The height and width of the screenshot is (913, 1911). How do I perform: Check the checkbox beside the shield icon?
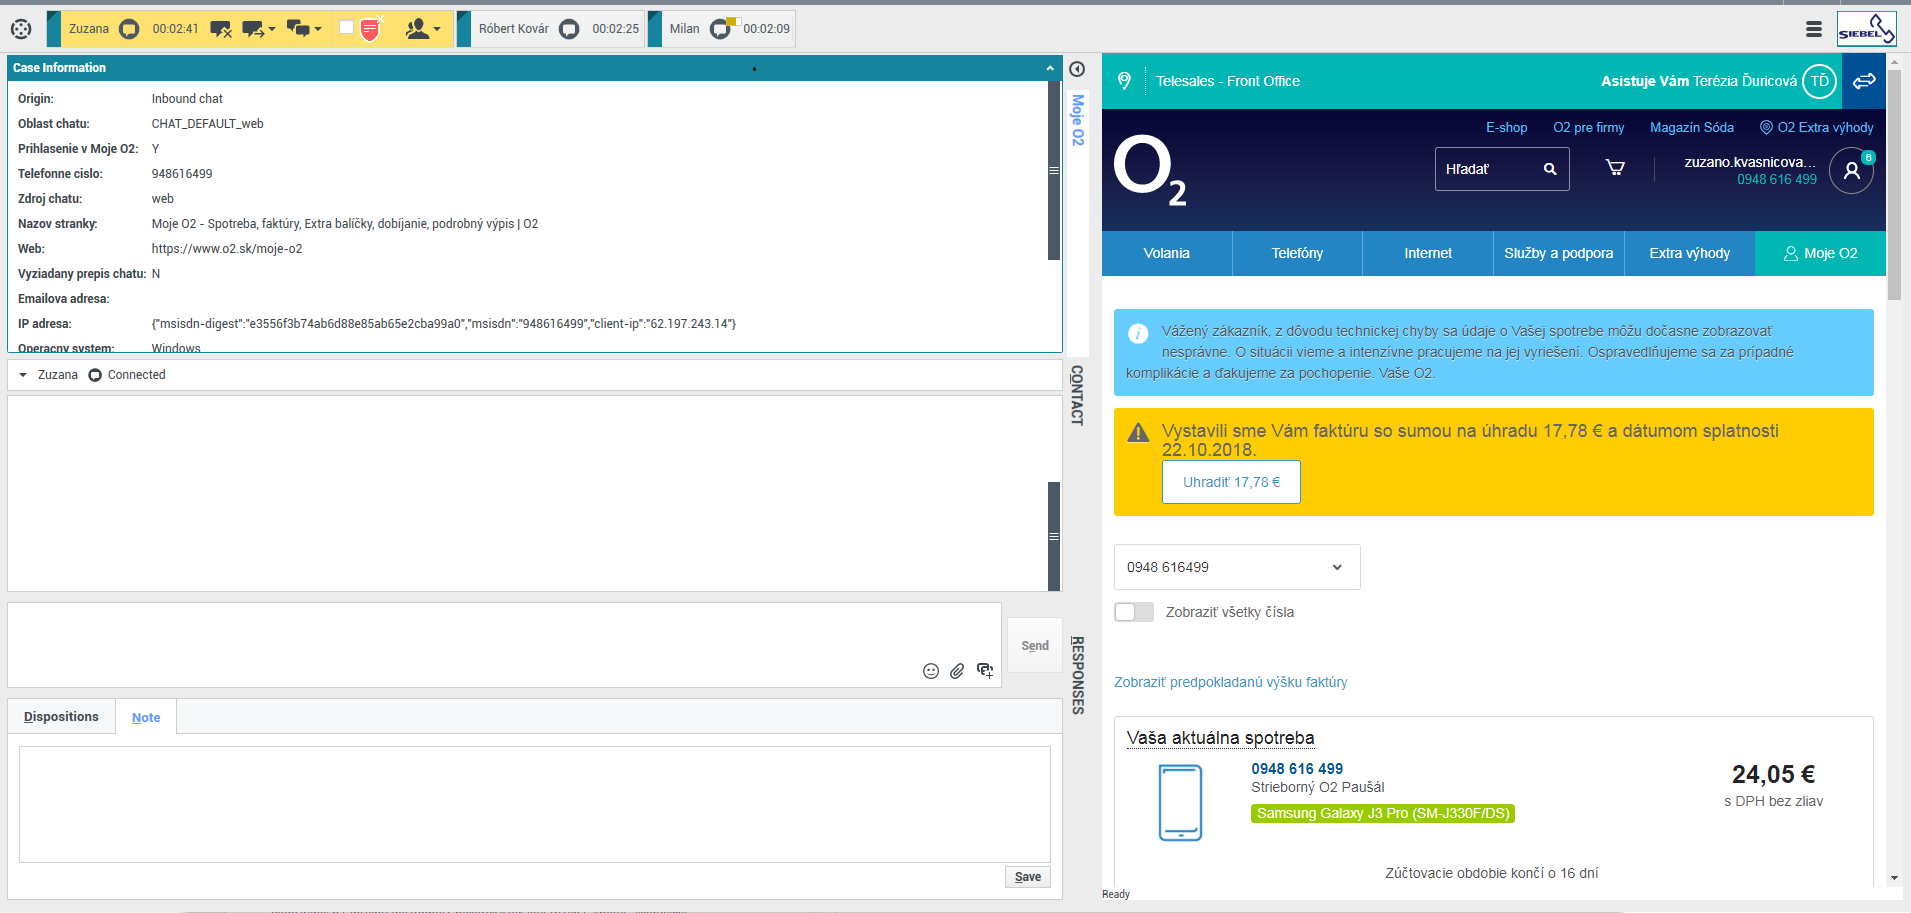click(x=347, y=27)
